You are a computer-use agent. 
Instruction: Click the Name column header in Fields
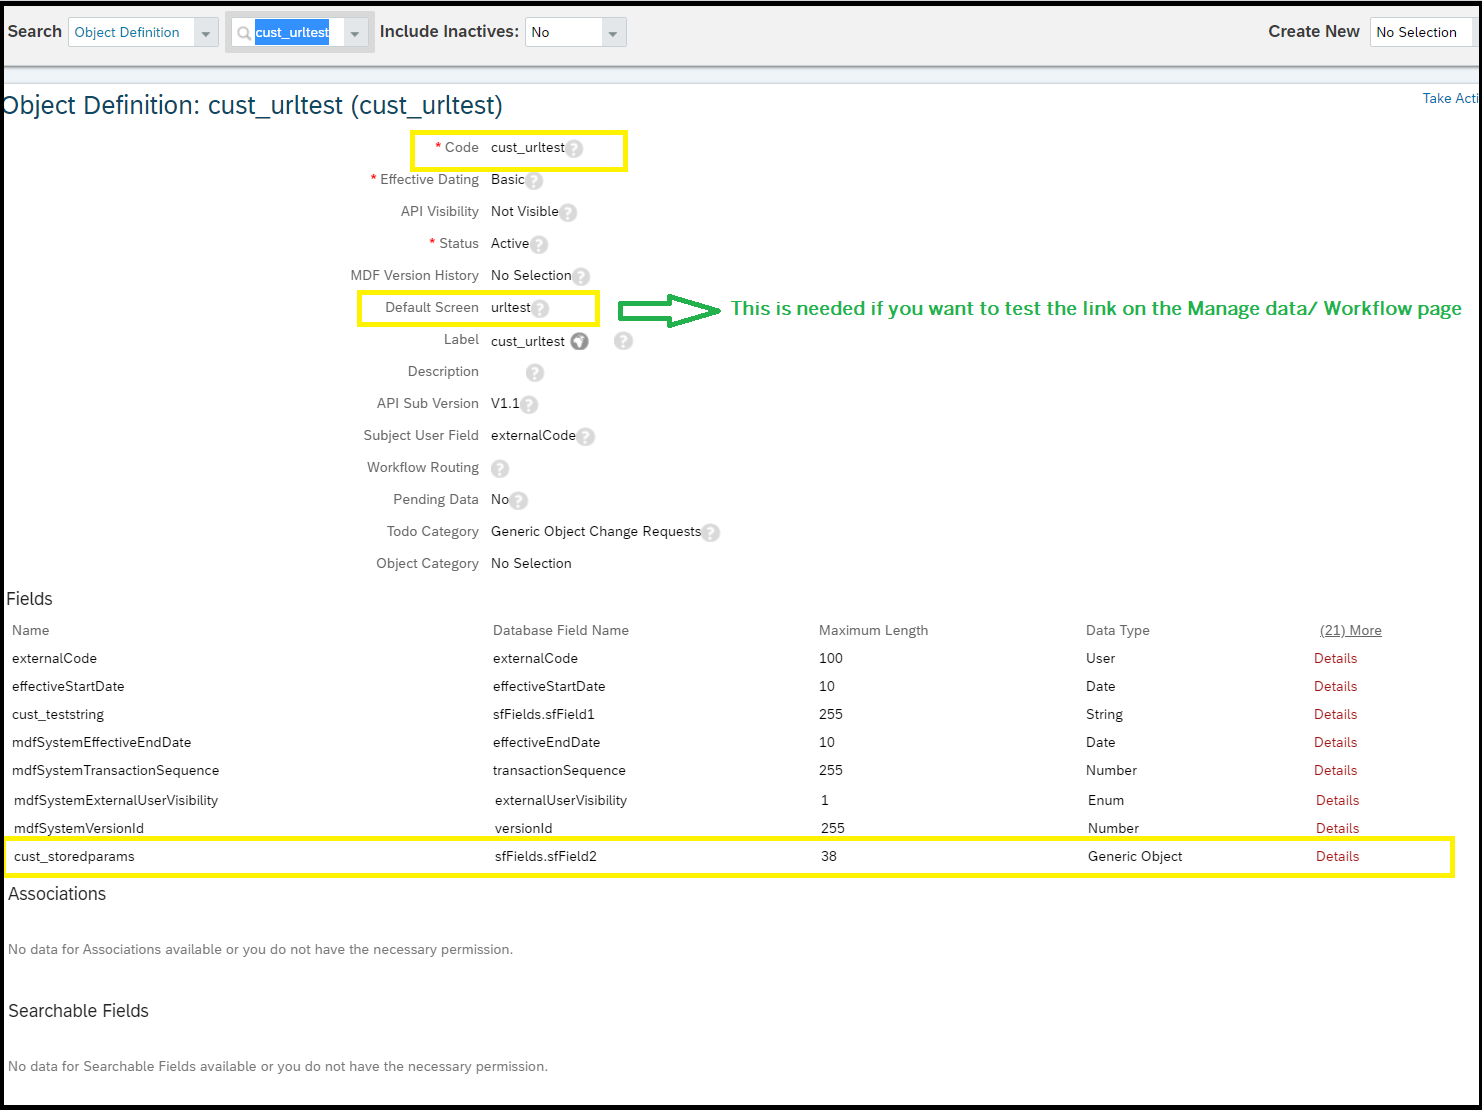31,630
